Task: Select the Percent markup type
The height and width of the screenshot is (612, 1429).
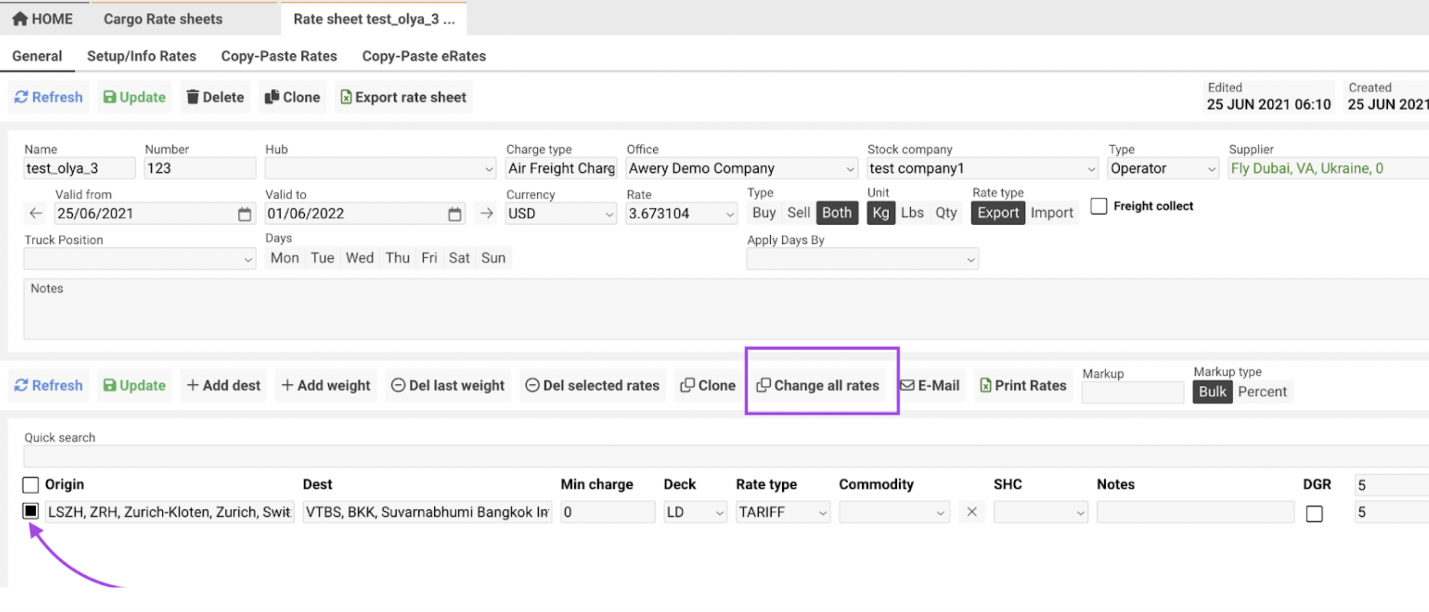Action: (x=1262, y=392)
